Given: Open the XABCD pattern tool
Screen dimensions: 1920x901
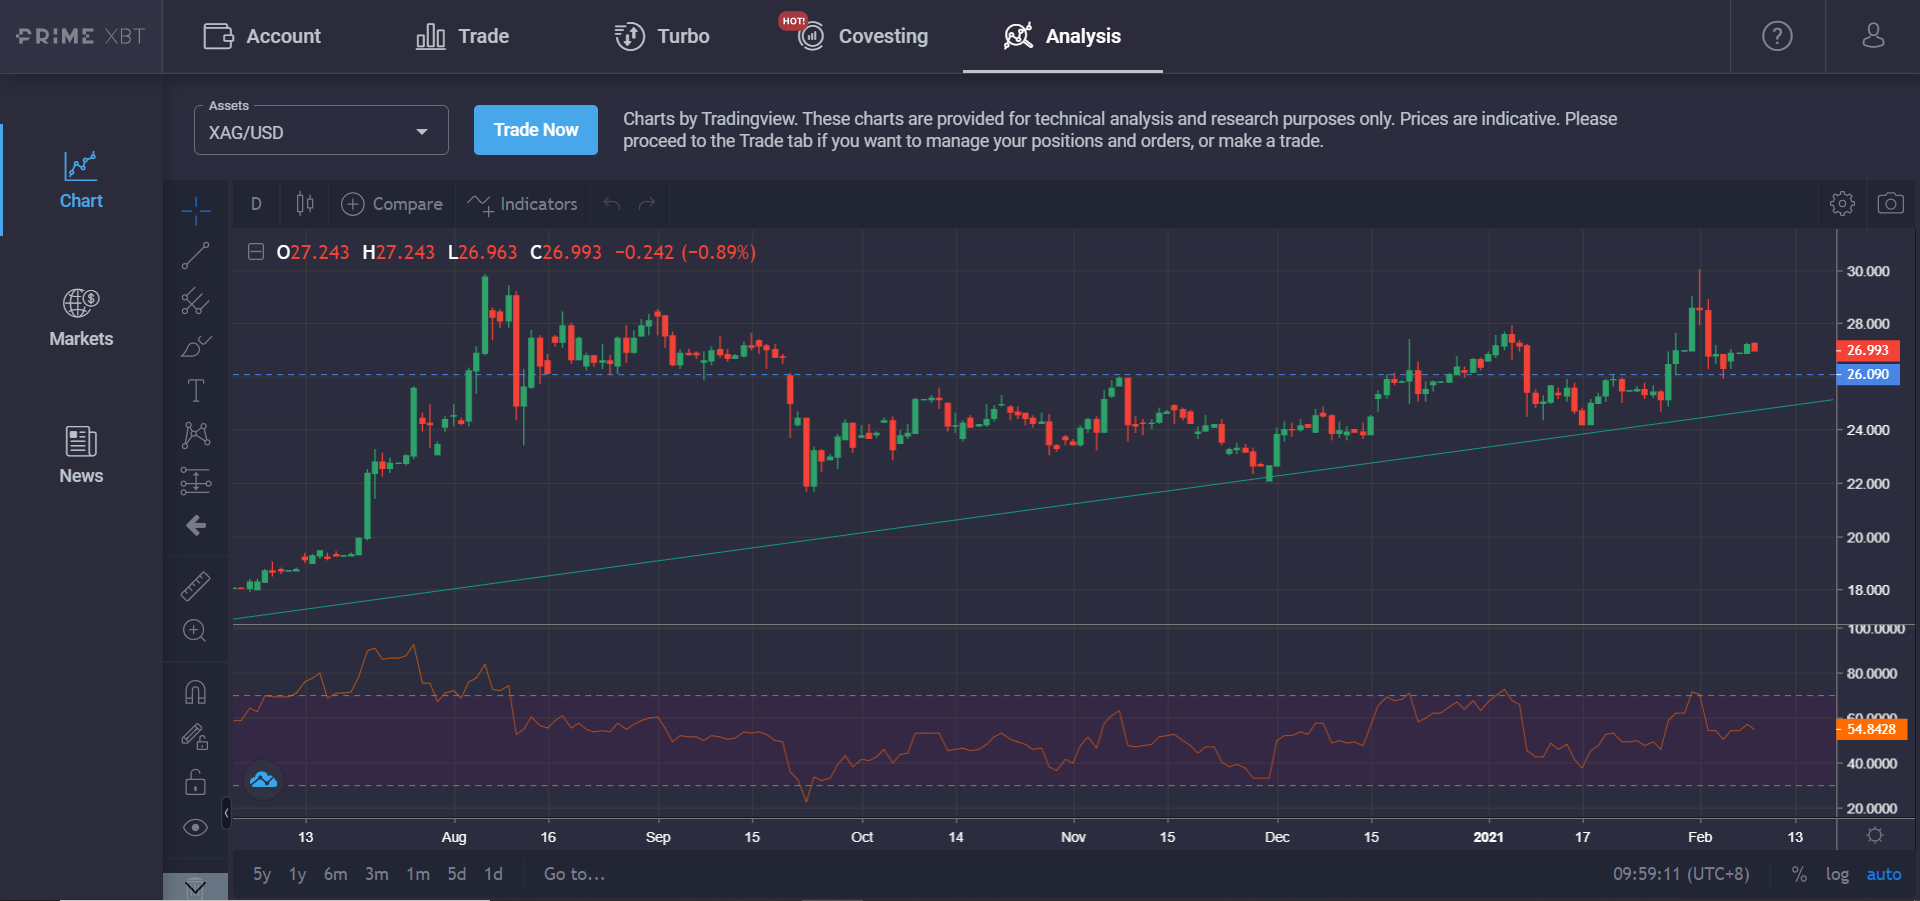Looking at the screenshot, I should [195, 435].
